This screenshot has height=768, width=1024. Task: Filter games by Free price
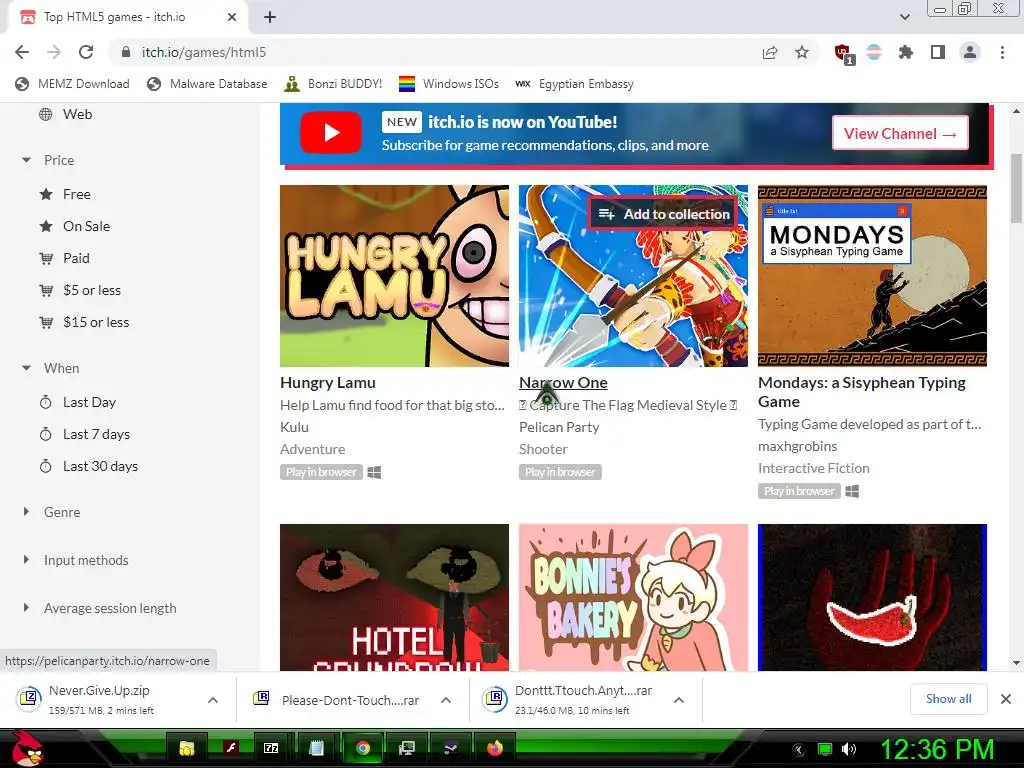coord(65,194)
